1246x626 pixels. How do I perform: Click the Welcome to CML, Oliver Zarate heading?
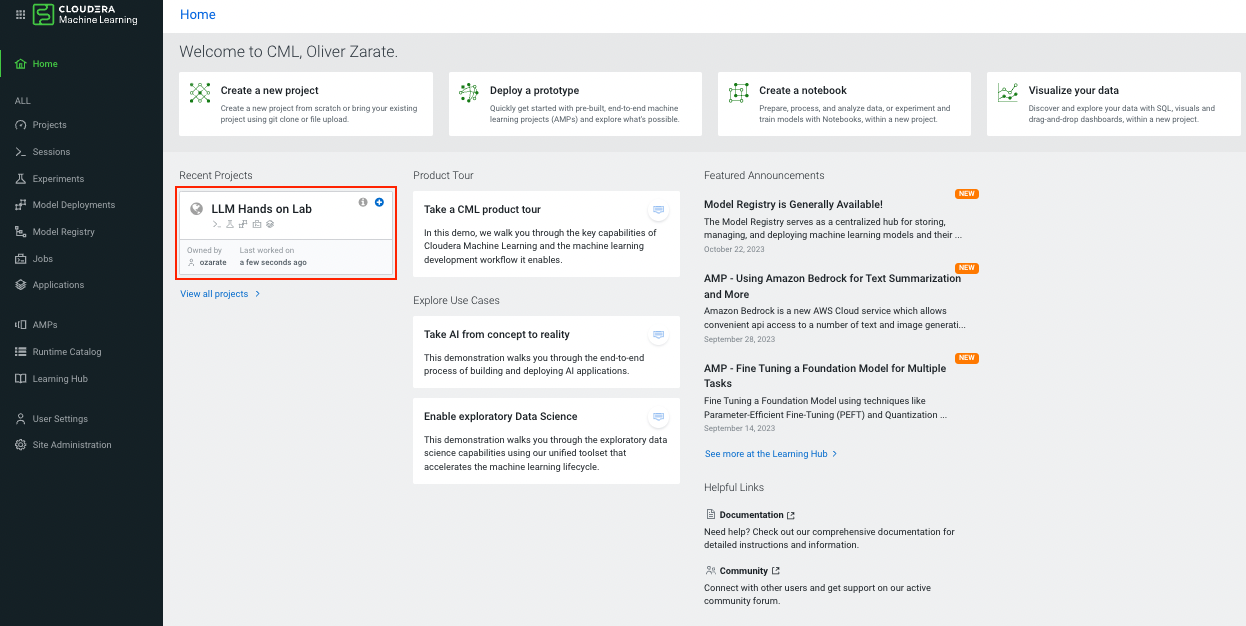click(x=289, y=51)
